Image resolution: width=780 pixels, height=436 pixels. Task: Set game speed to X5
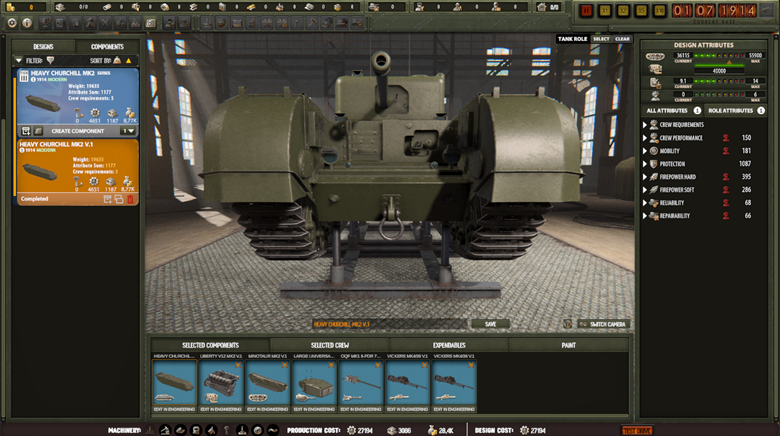click(x=642, y=10)
